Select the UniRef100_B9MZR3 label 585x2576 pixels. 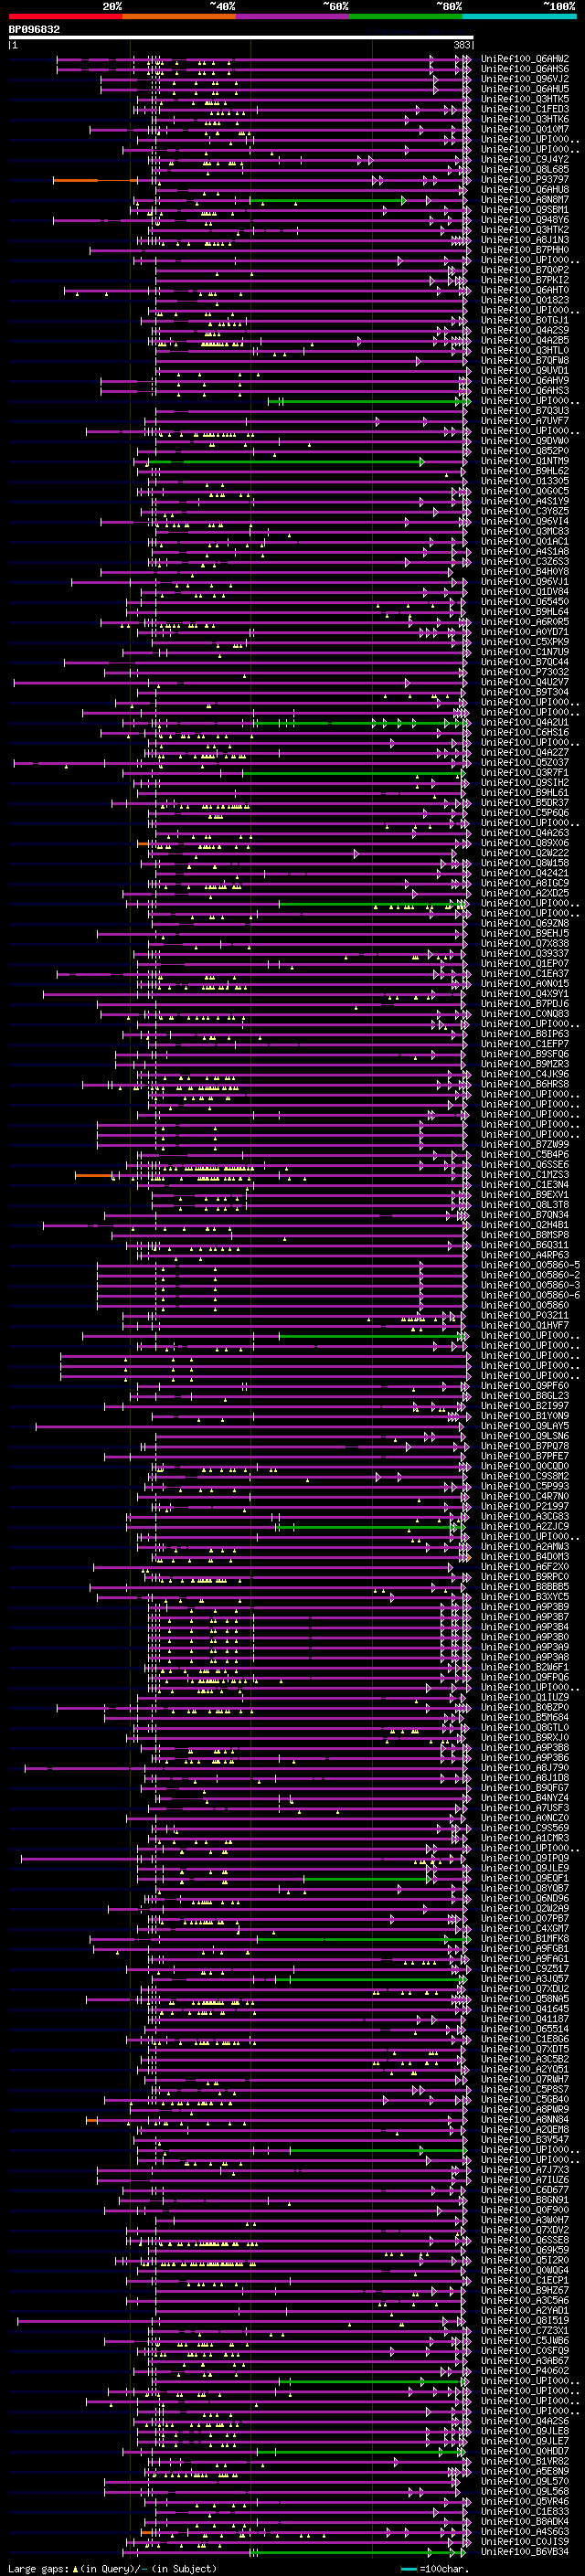(x=525, y=1063)
